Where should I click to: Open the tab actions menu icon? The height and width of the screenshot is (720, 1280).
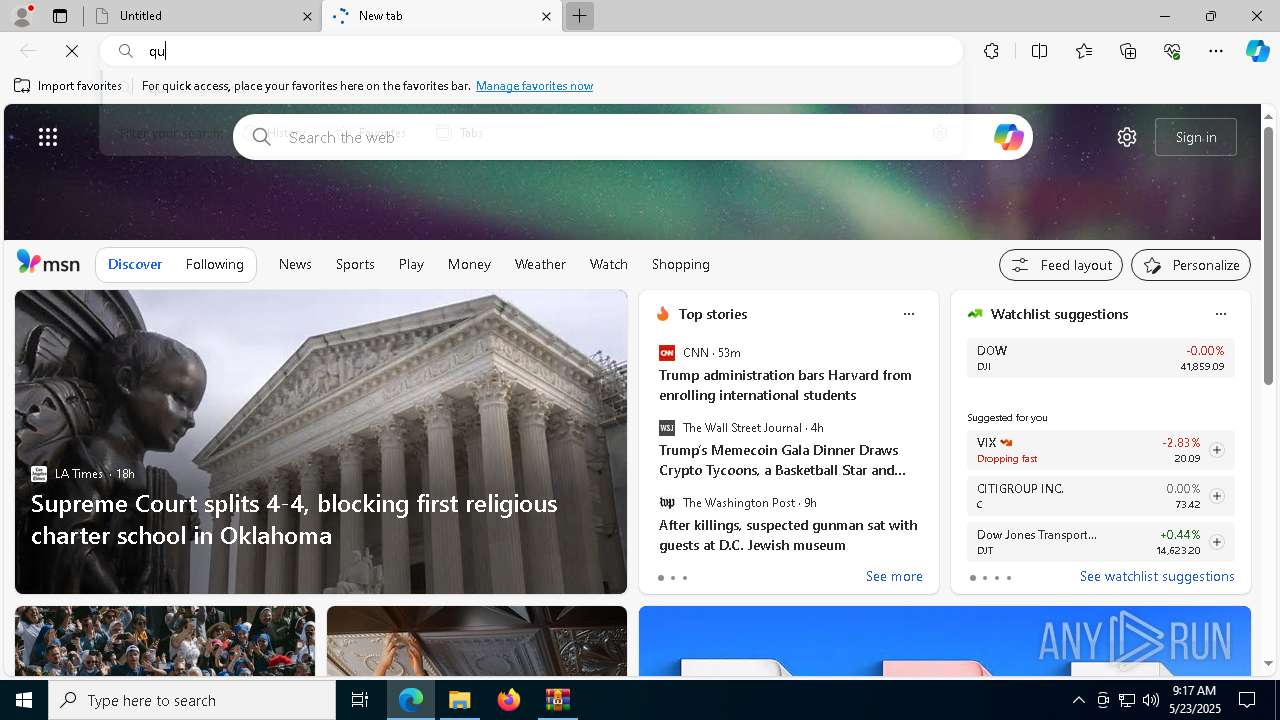(60, 16)
